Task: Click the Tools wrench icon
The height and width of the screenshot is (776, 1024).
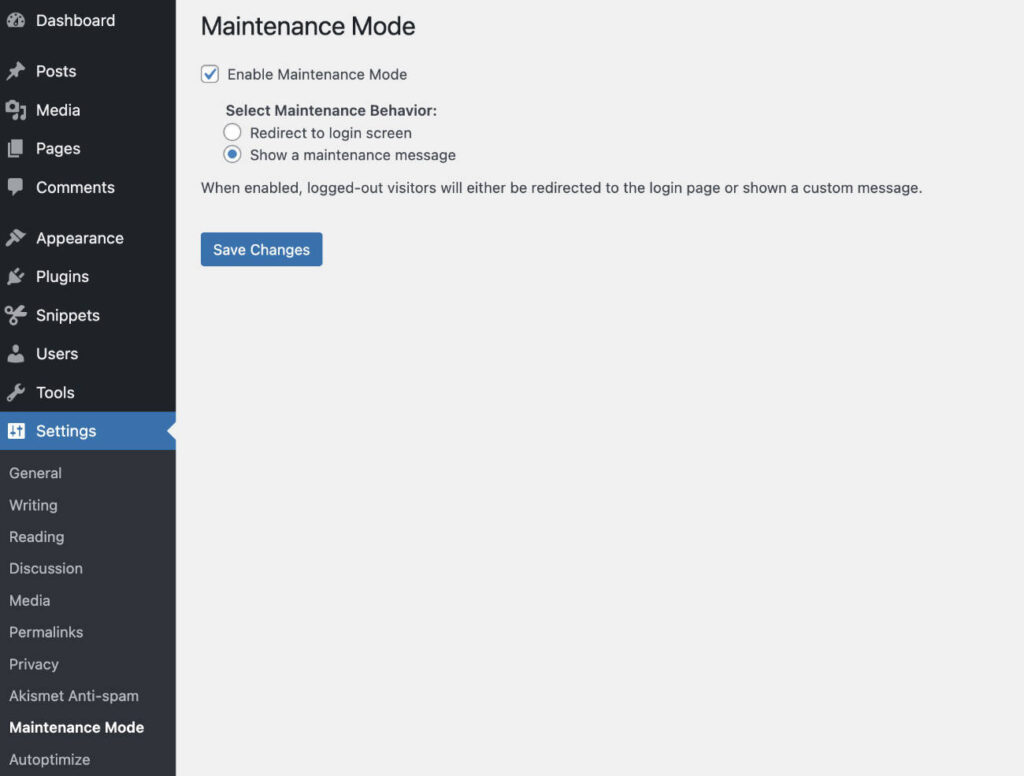Action: pos(16,392)
